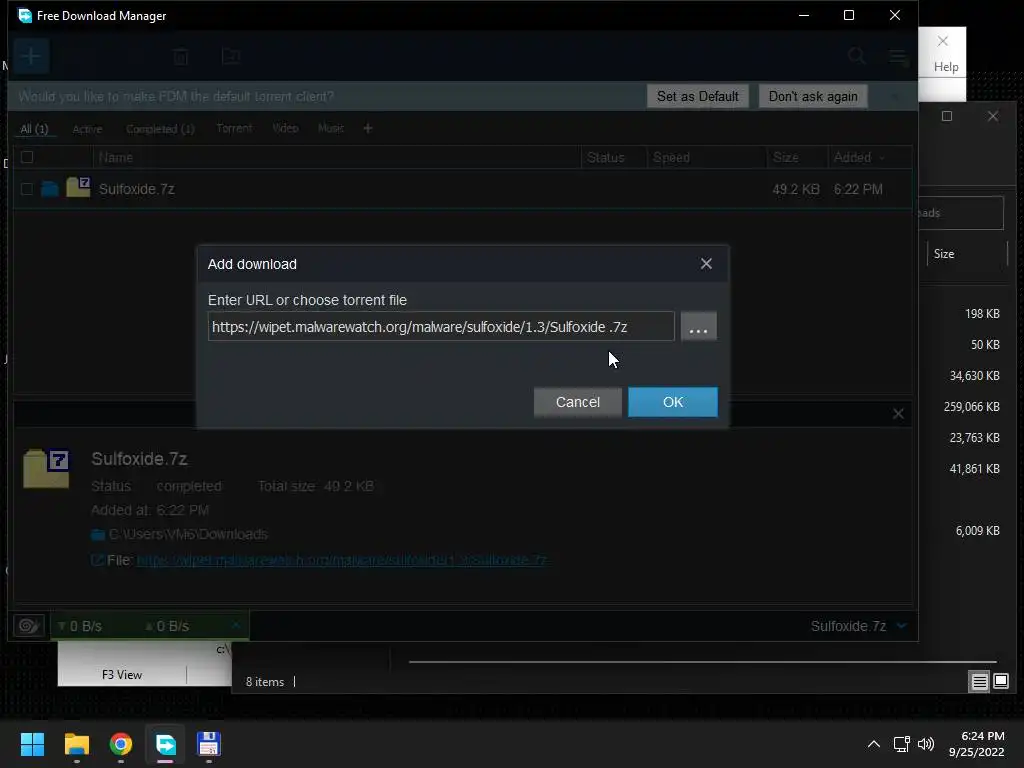Click F3 View in background file manager
This screenshot has height=768, width=1024.
coord(122,675)
